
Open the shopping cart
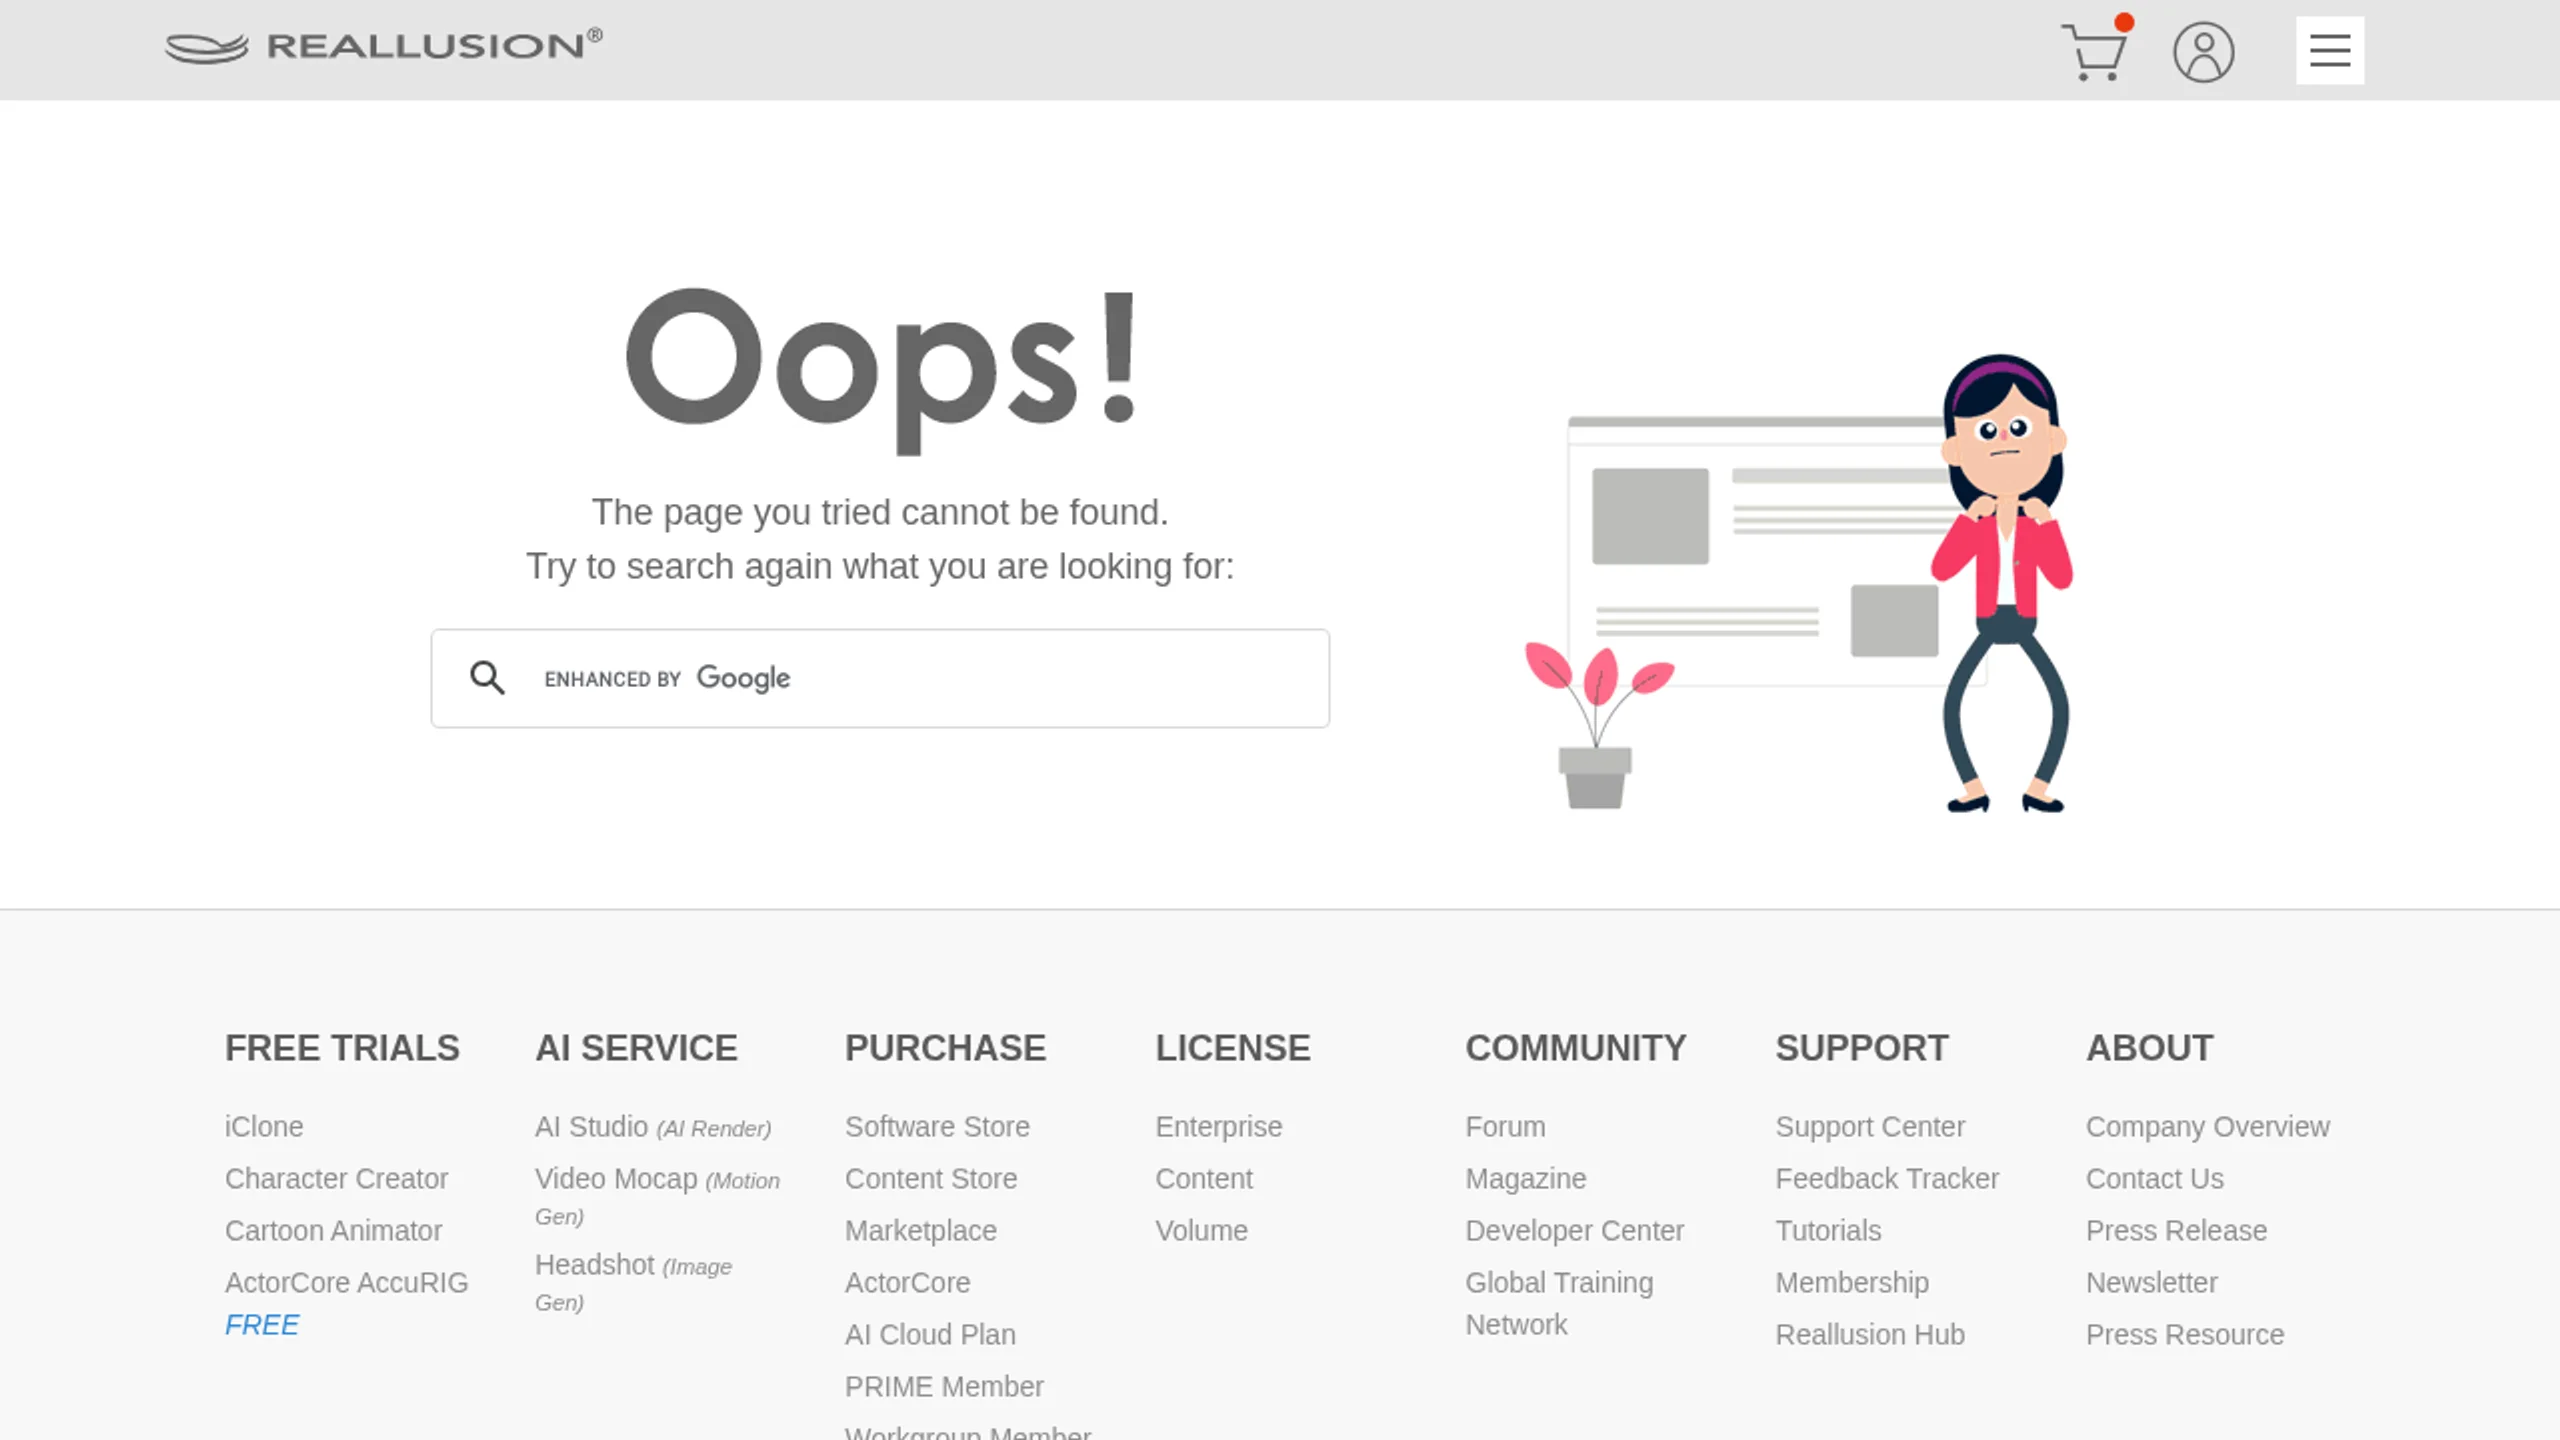(x=2095, y=50)
